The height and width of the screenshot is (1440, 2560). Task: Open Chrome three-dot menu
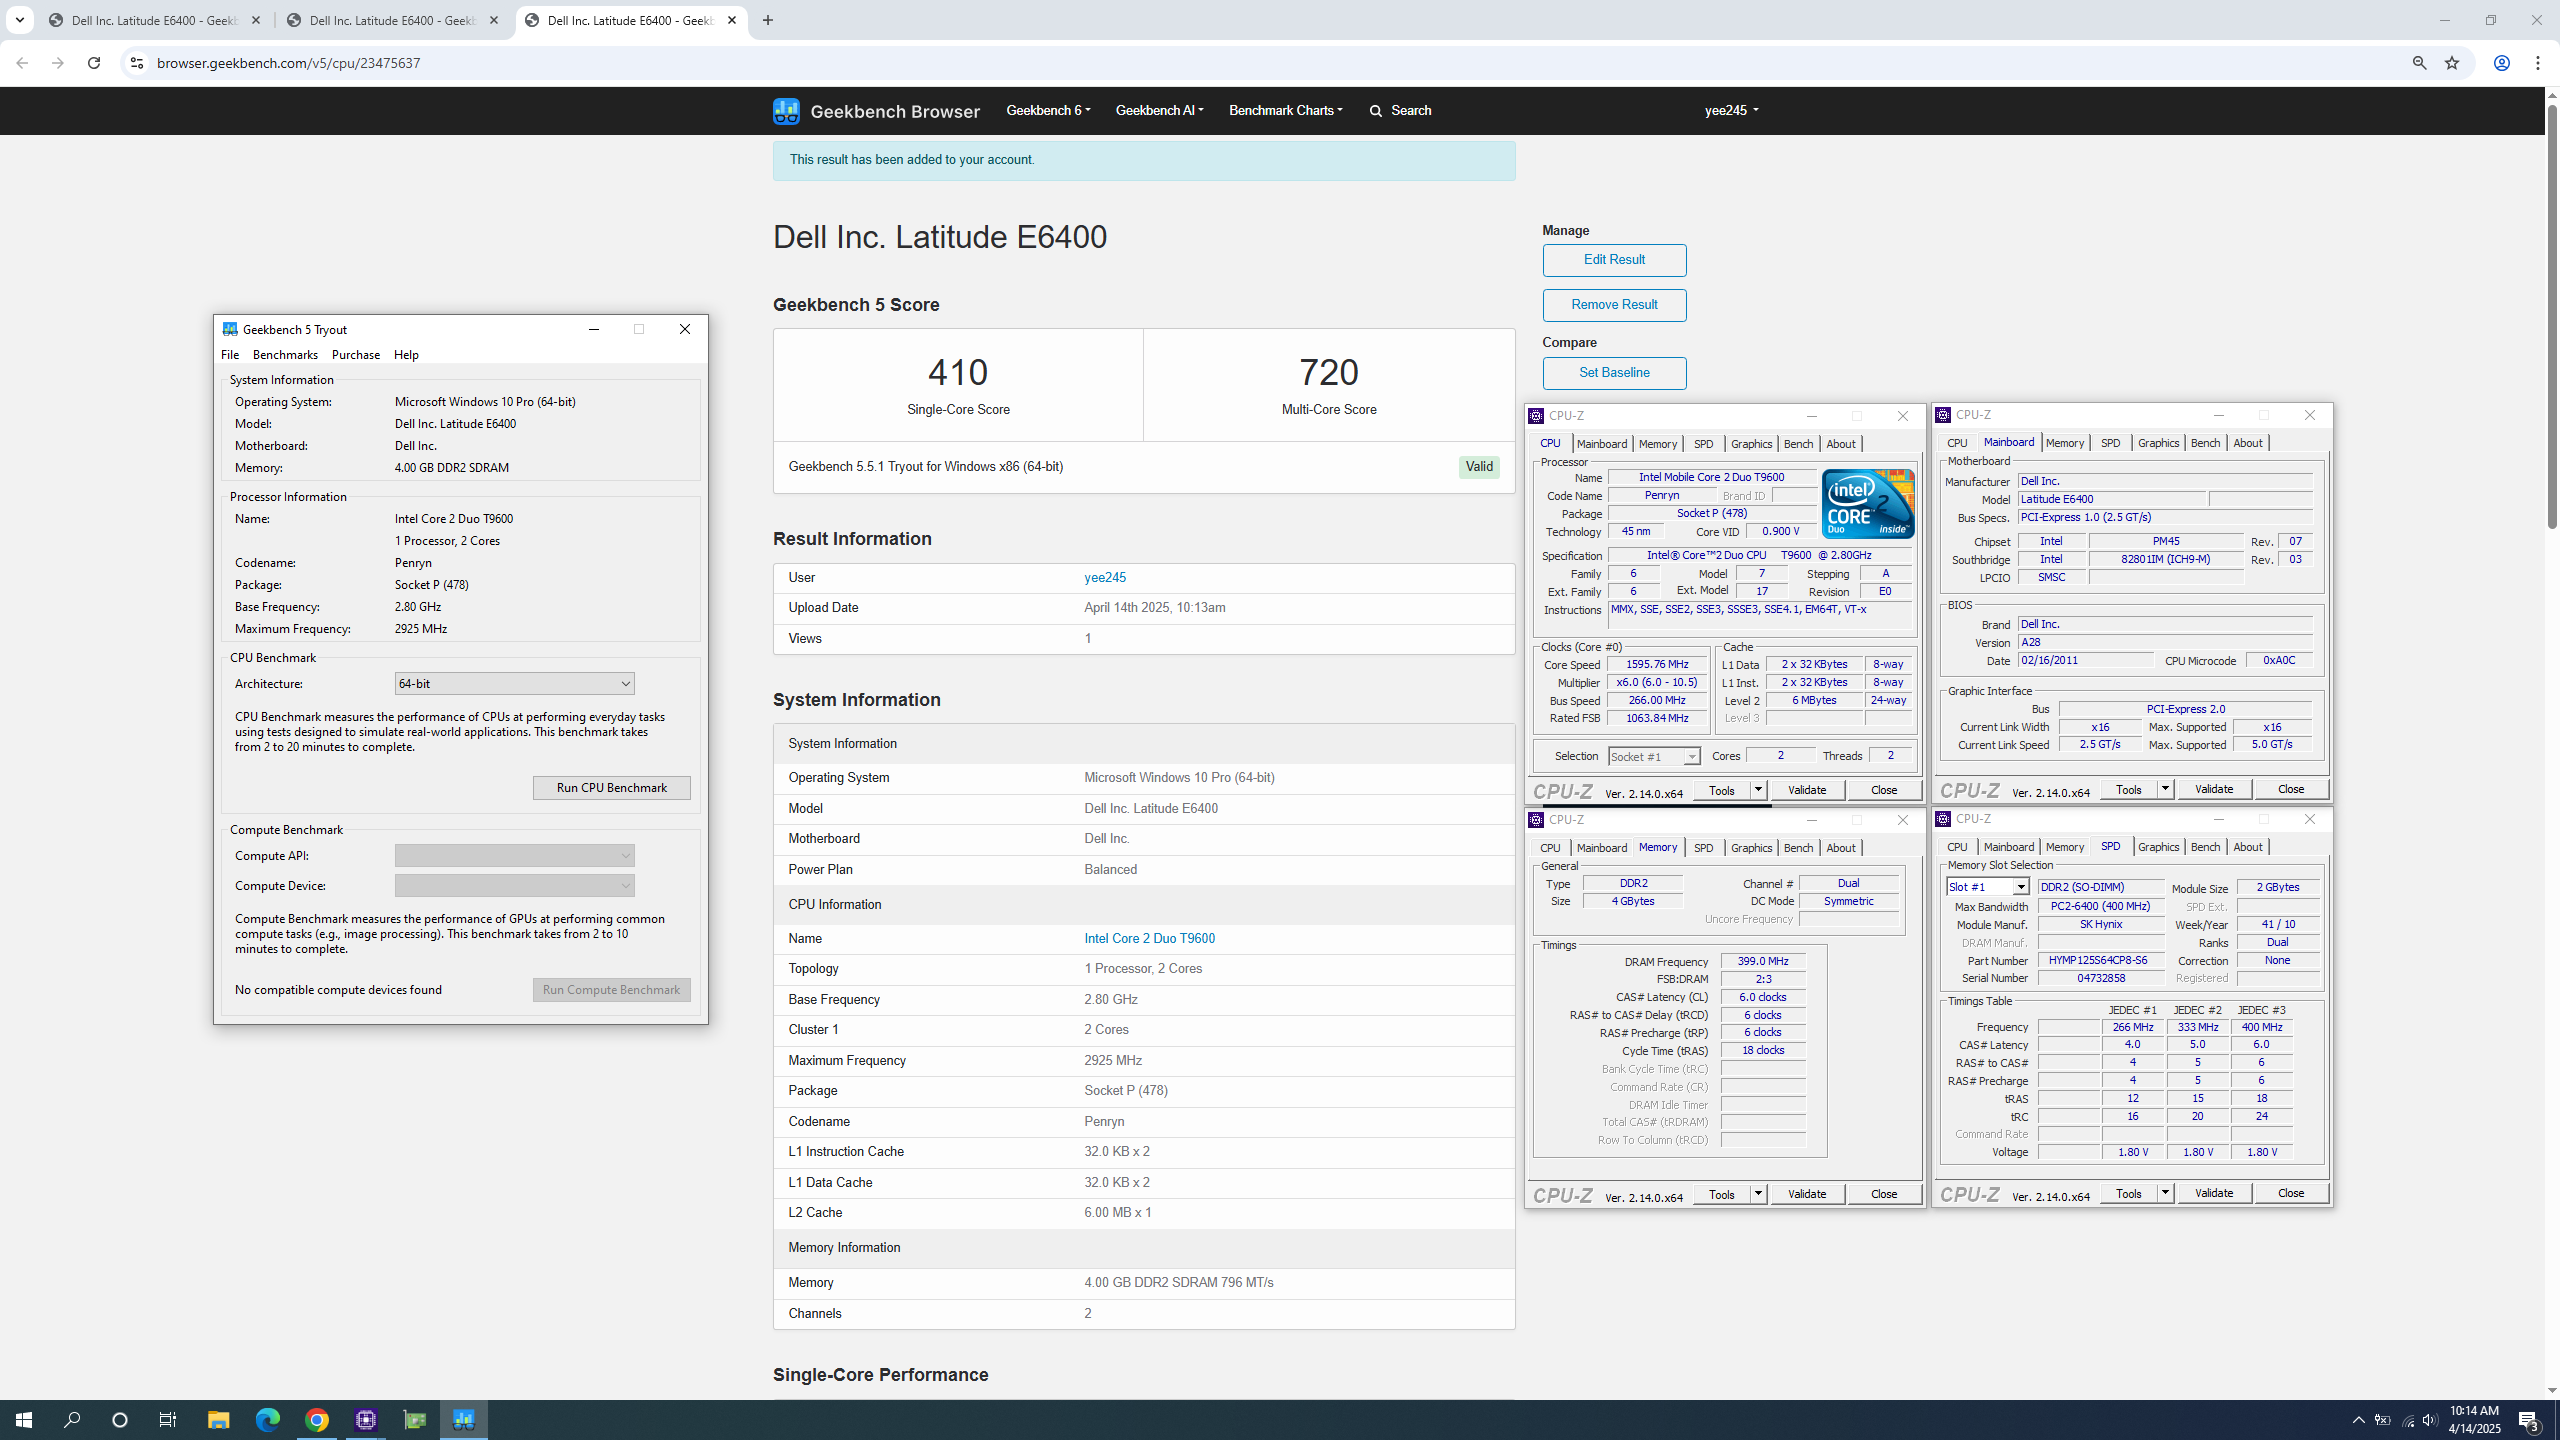pos(2538,63)
